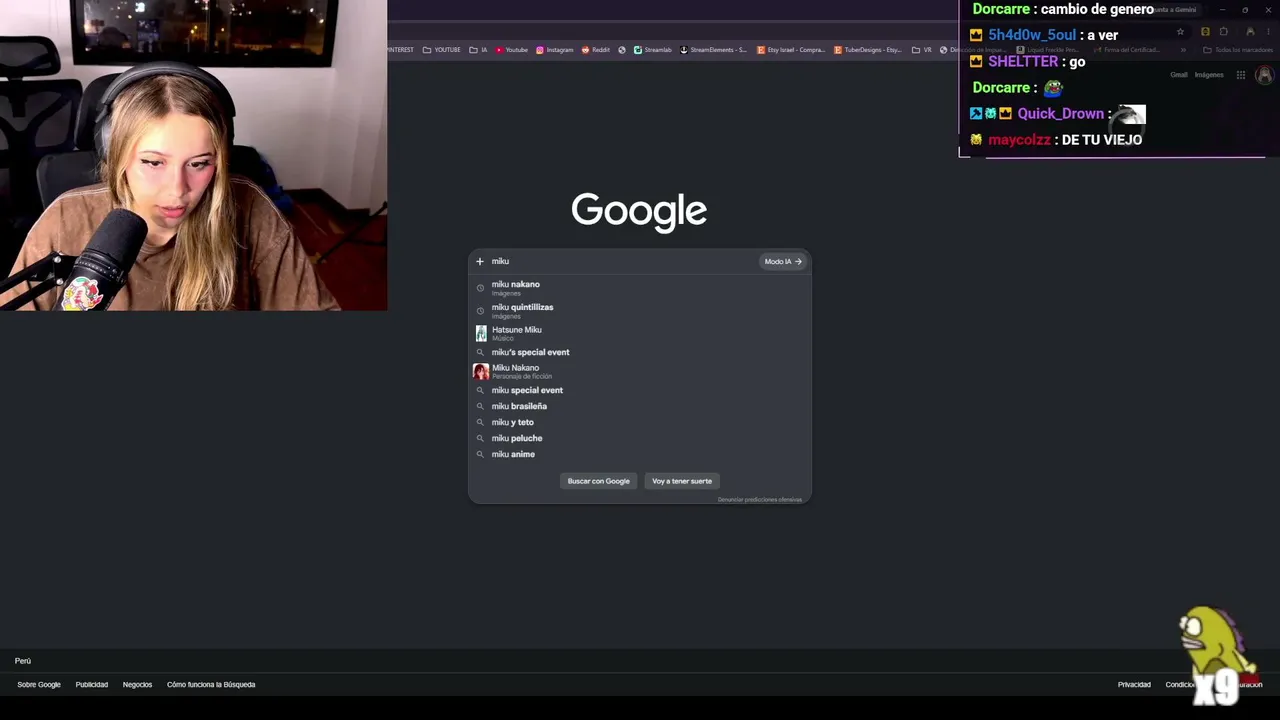Open the Google account avatar
The height and width of the screenshot is (720, 1280).
[x=1265, y=75]
